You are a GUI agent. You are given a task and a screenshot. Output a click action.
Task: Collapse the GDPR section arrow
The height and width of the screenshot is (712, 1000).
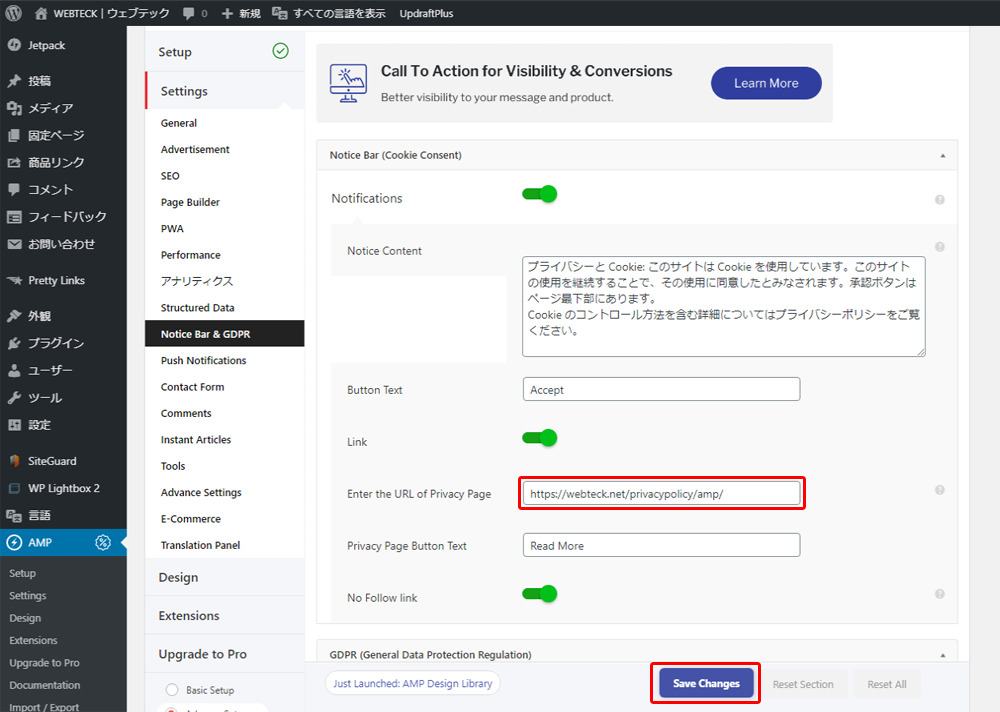pyautogui.click(x=943, y=655)
